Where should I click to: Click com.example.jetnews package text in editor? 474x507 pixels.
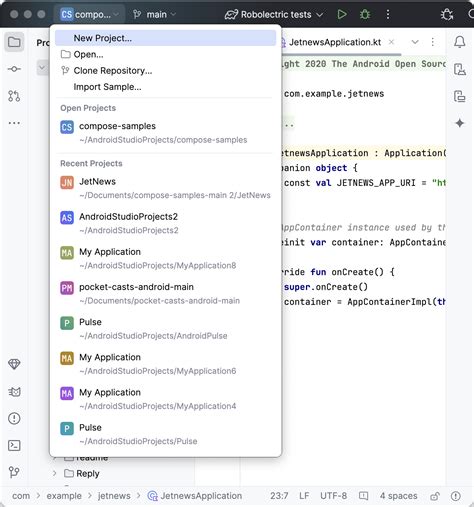click(334, 94)
